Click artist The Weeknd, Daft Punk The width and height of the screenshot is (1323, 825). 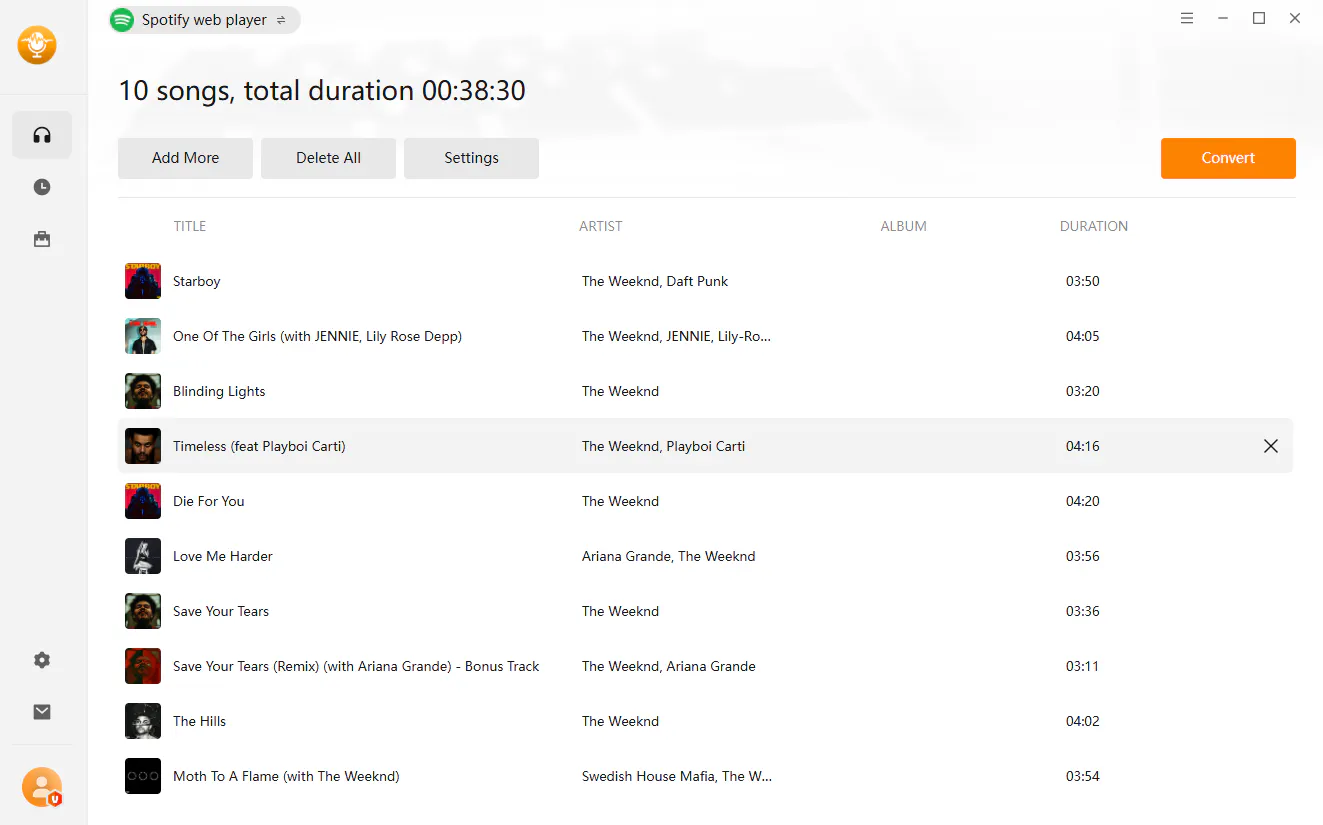point(655,281)
